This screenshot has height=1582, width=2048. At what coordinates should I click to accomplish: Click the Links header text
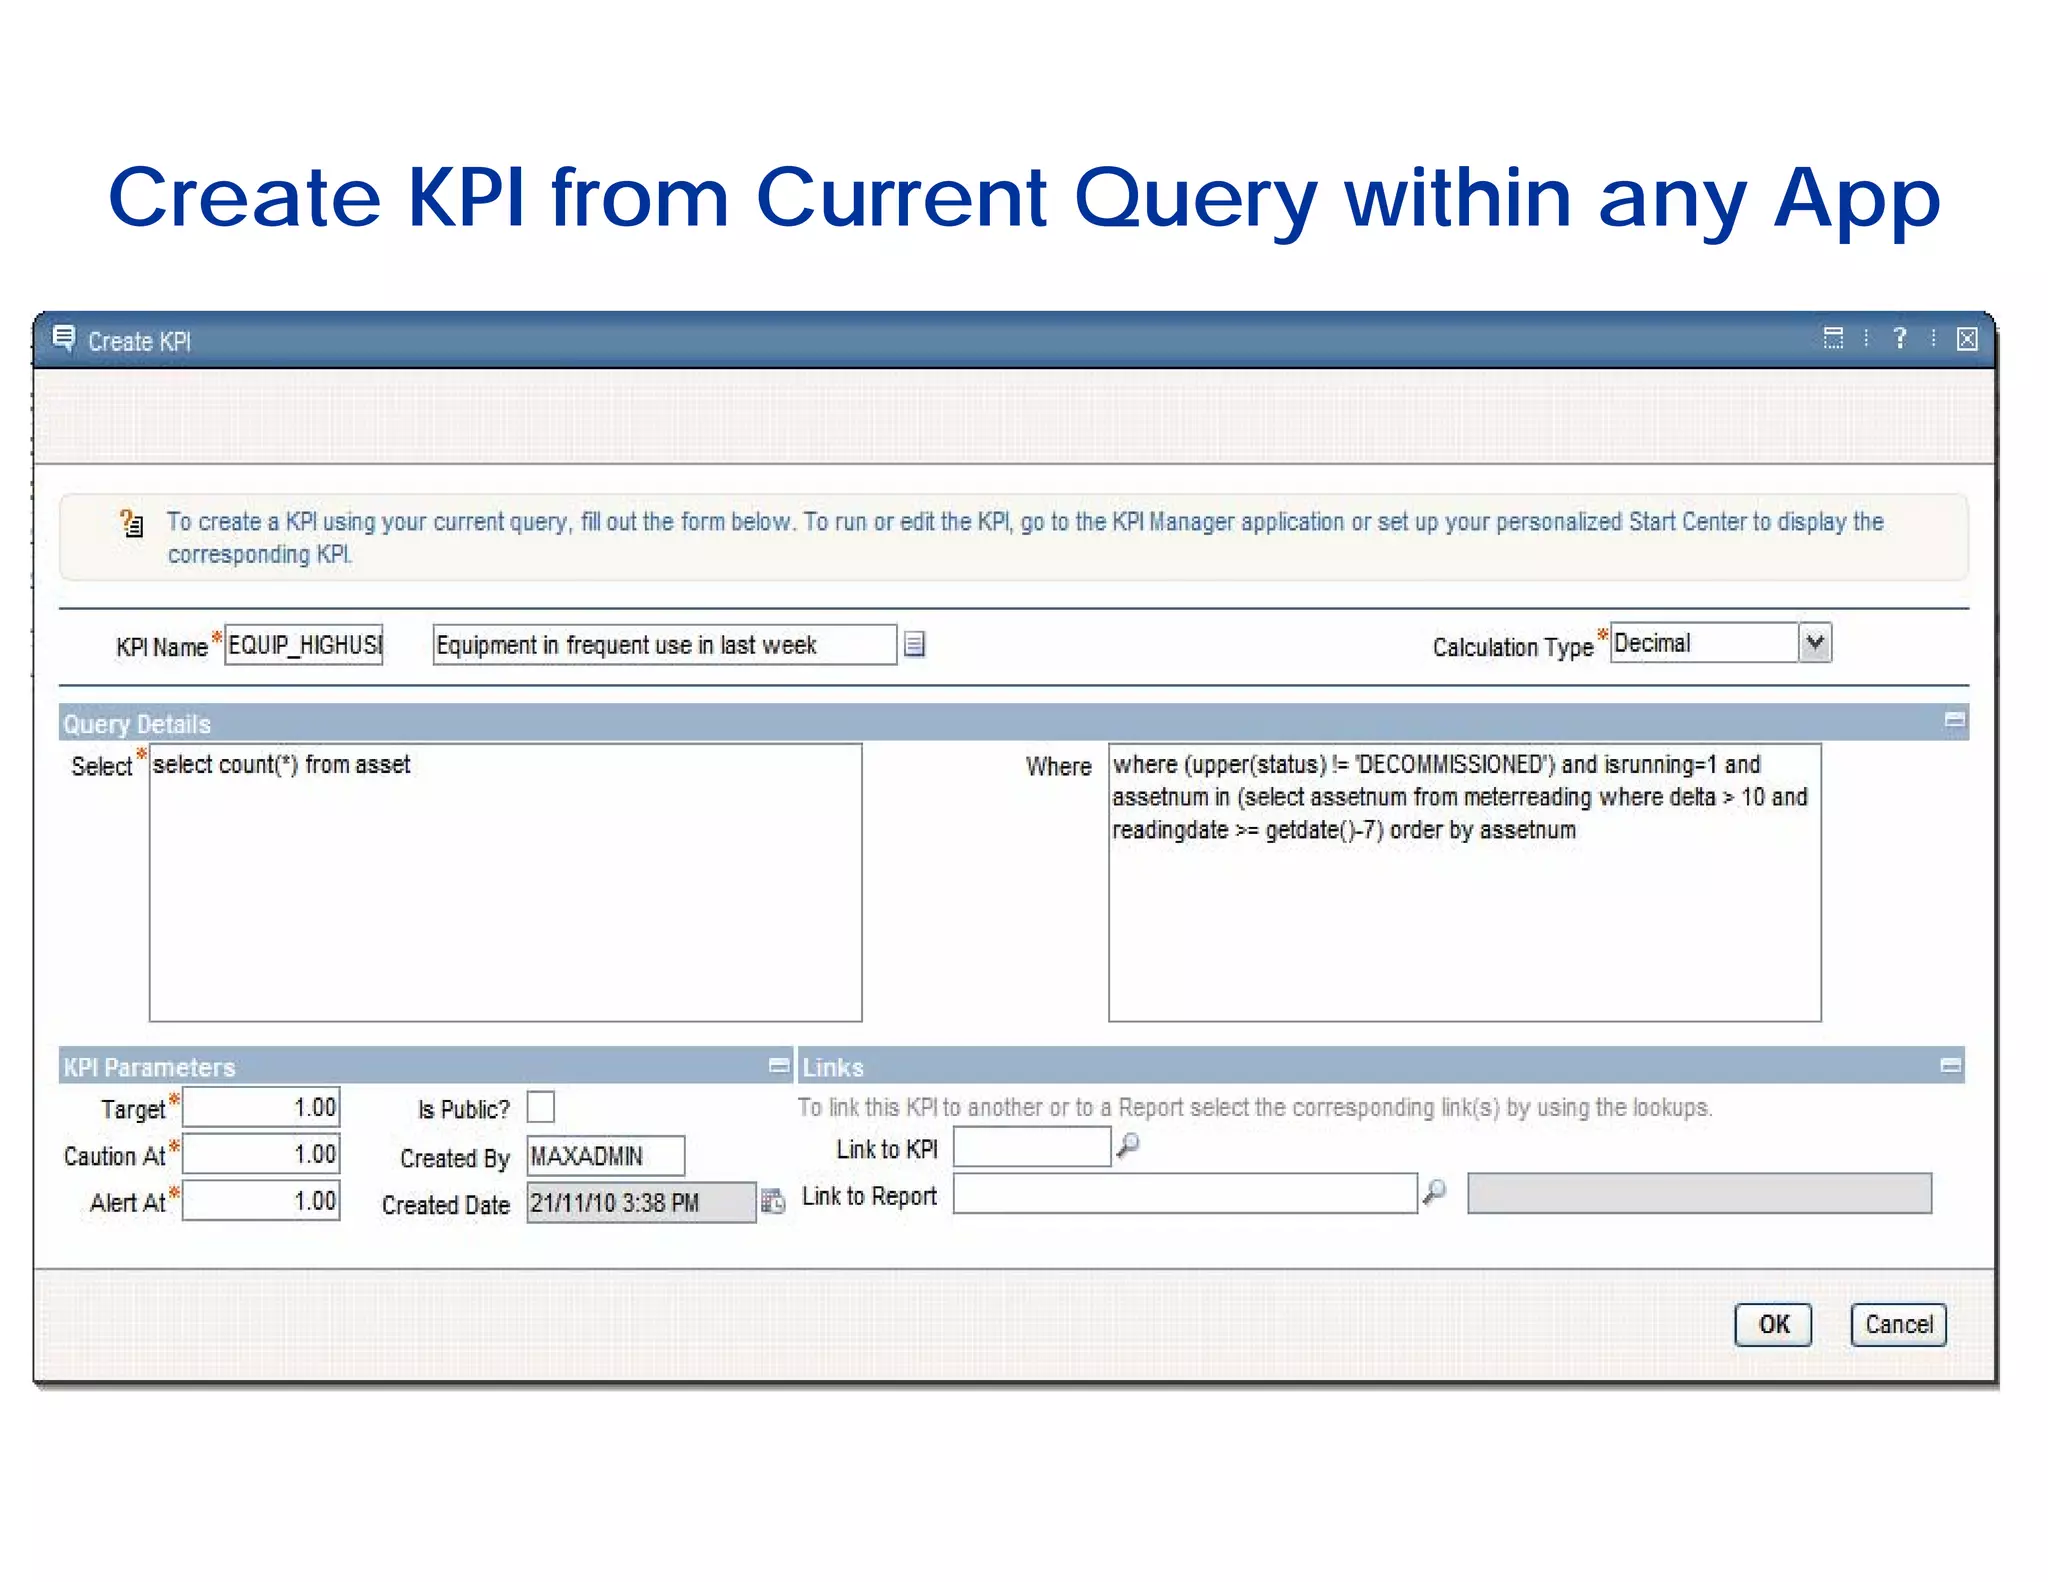tap(833, 1067)
